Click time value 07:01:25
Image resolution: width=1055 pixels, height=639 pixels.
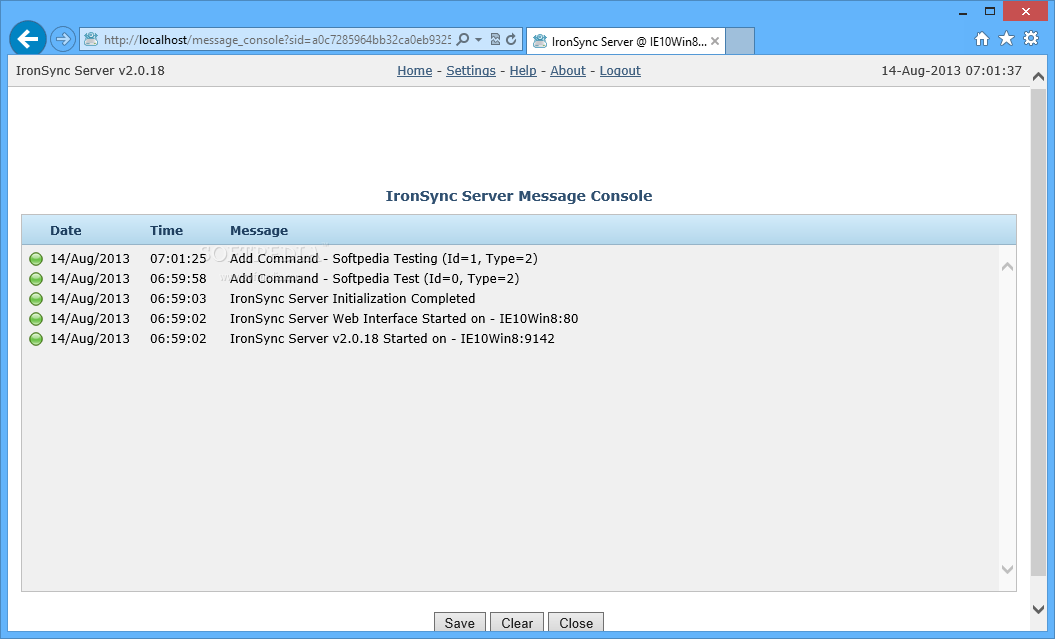point(178,258)
